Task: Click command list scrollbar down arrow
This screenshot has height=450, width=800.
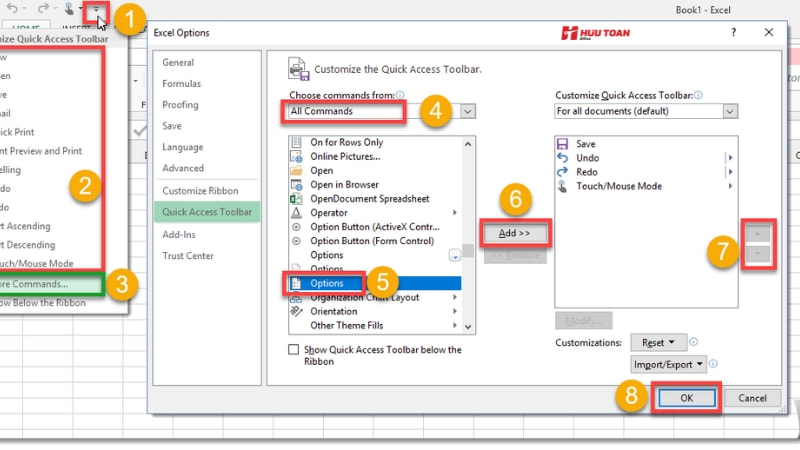Action: coord(468,327)
